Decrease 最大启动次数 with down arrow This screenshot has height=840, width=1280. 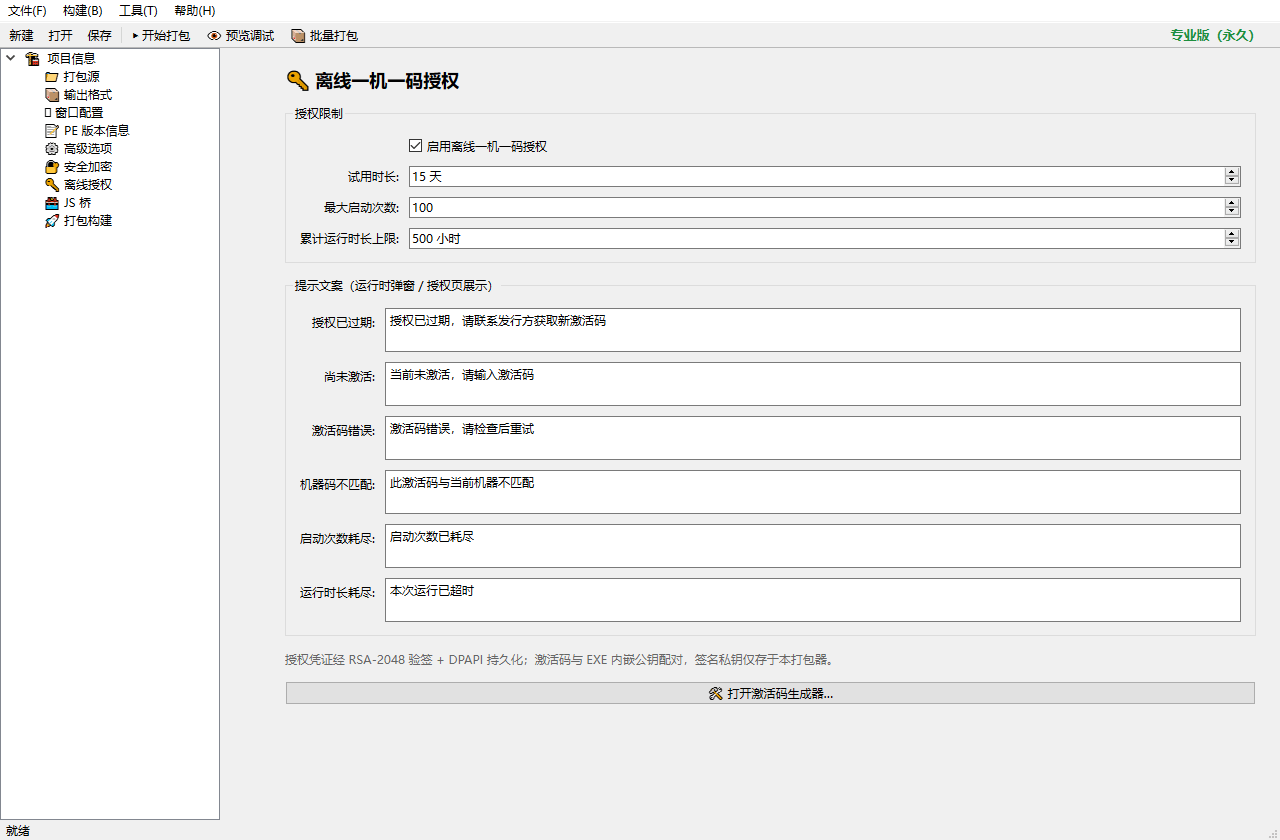(x=1232, y=212)
